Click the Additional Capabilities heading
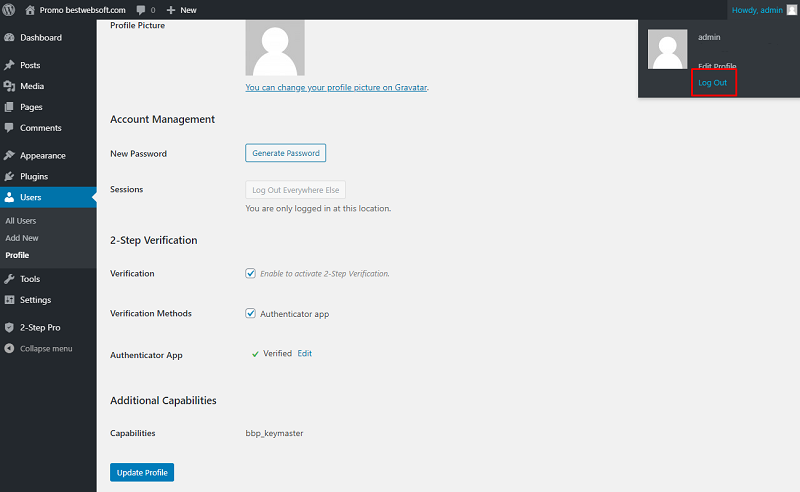The width and height of the screenshot is (800, 492). point(163,401)
